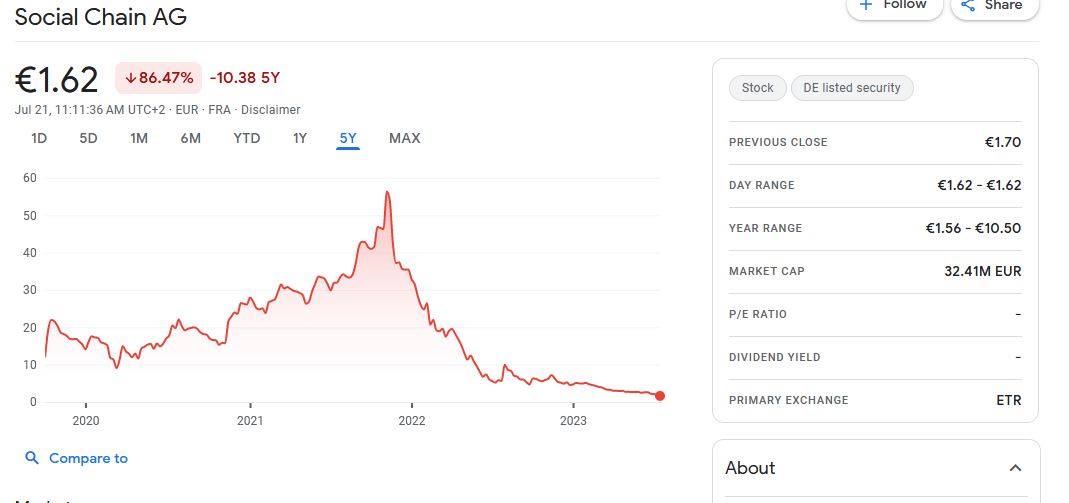Select the 5Y range tab
This screenshot has height=503, width=1069.
coord(348,138)
